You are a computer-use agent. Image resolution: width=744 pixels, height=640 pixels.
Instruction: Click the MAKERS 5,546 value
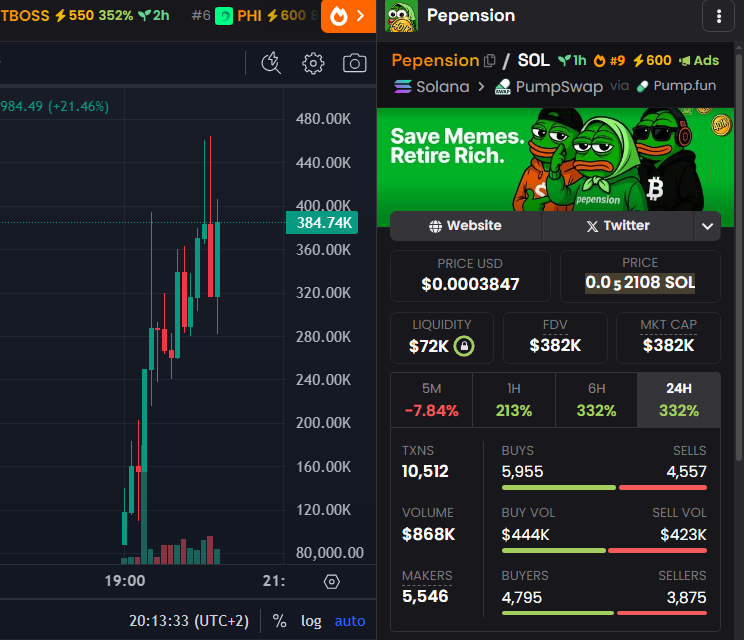coord(425,596)
